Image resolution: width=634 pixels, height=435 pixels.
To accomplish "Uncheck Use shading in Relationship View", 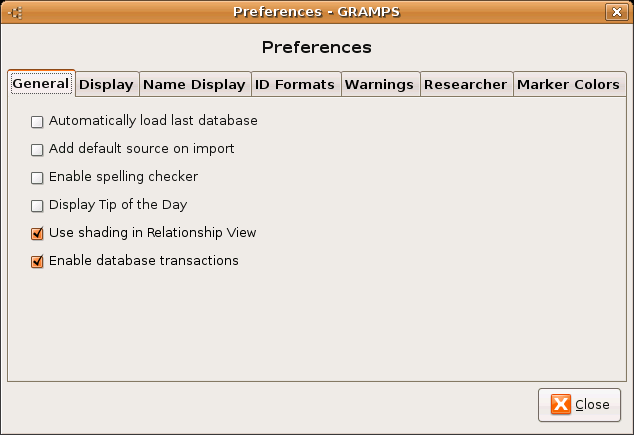I will click(x=38, y=233).
